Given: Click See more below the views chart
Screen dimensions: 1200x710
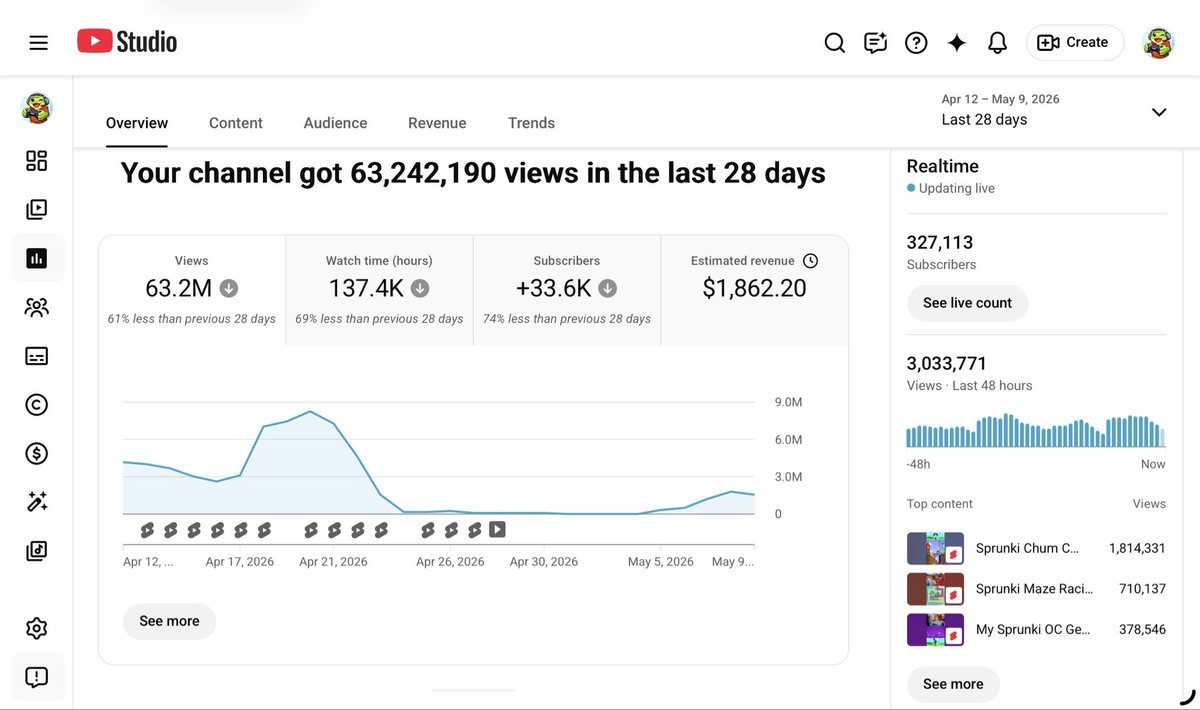Looking at the screenshot, I should click(x=169, y=621).
